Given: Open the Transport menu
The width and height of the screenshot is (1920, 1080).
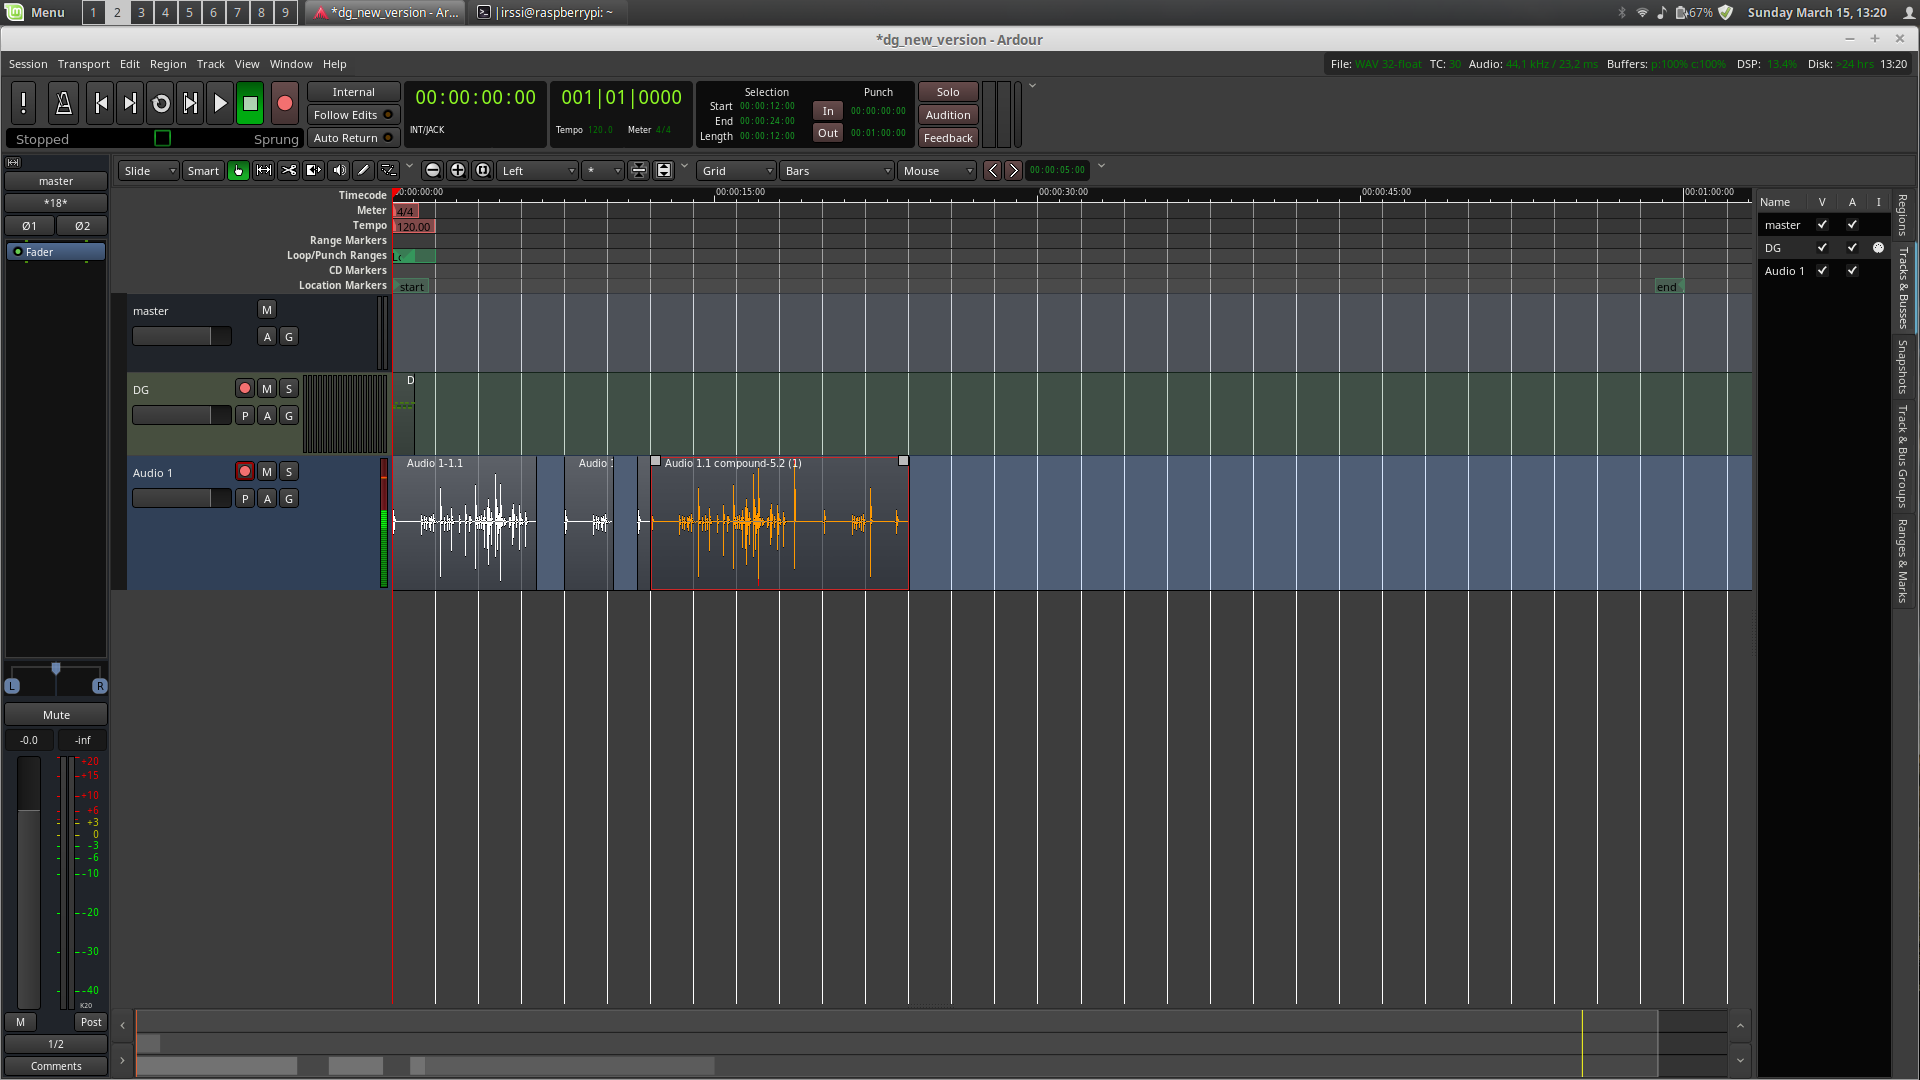Looking at the screenshot, I should (x=83, y=64).
